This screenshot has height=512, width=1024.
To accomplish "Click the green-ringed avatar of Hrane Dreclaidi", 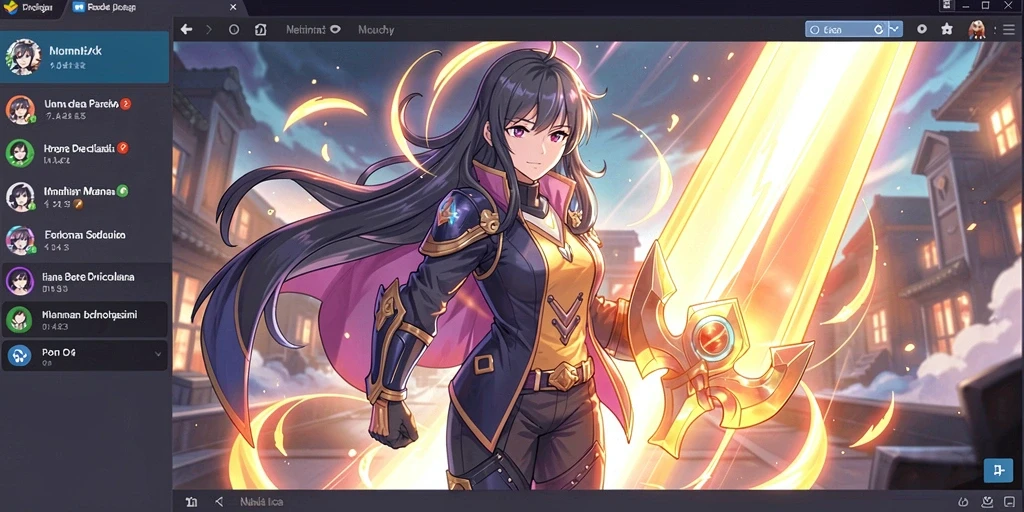I will click(20, 153).
